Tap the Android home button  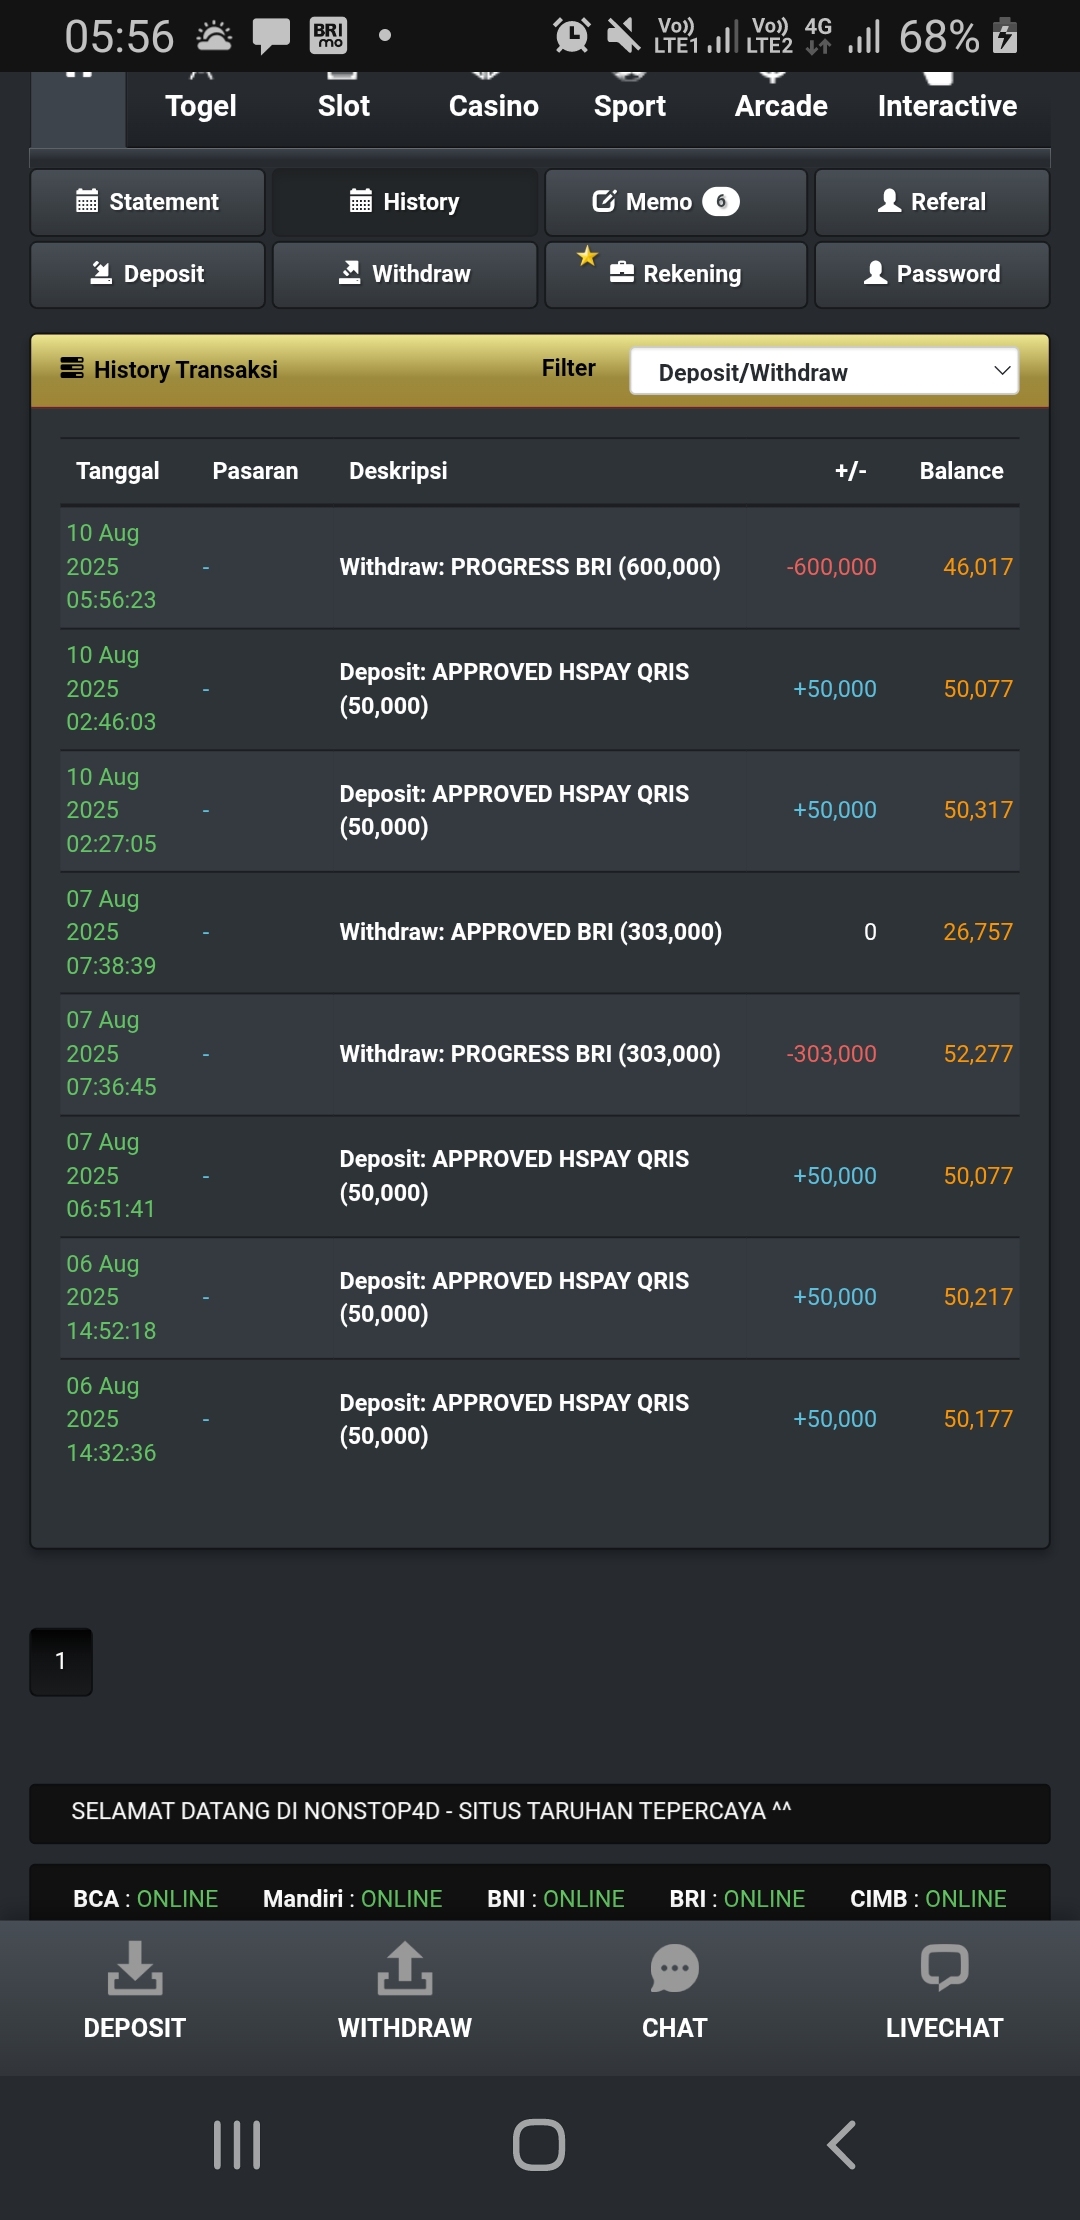(539, 2145)
